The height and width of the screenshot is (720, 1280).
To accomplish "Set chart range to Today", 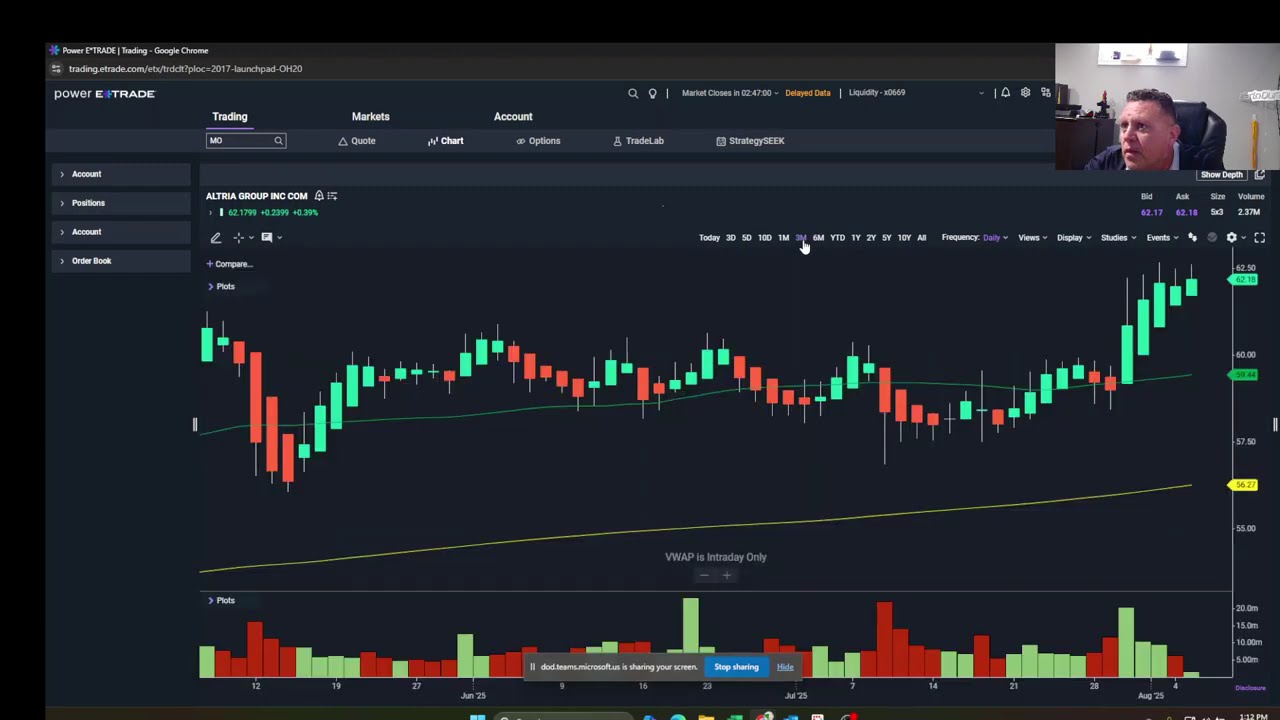I will point(709,238).
